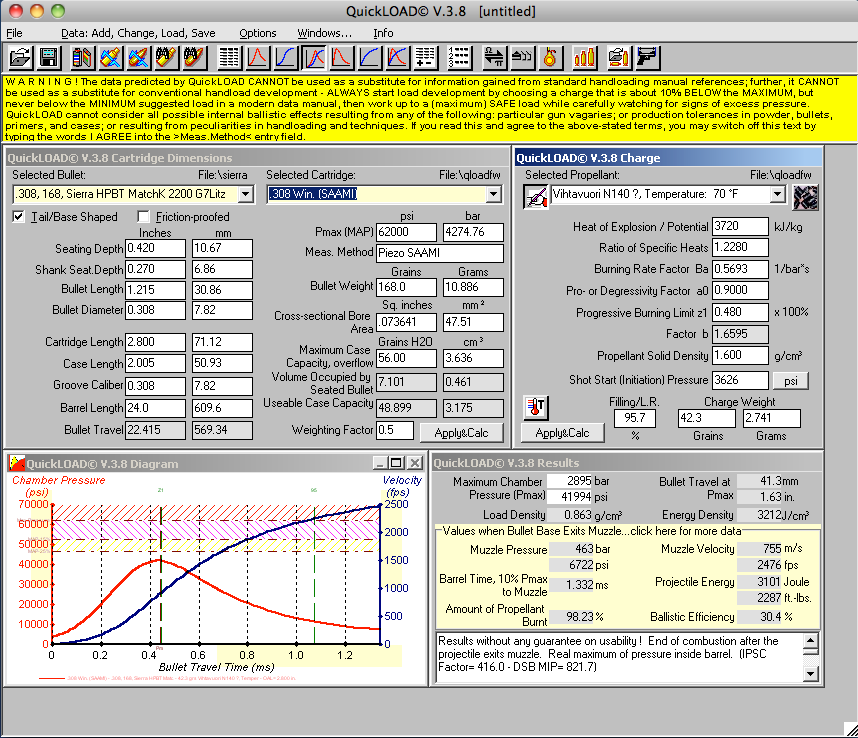Click the Pmax (MAP) psi field
Screen dimensions: 858x738
click(407, 232)
